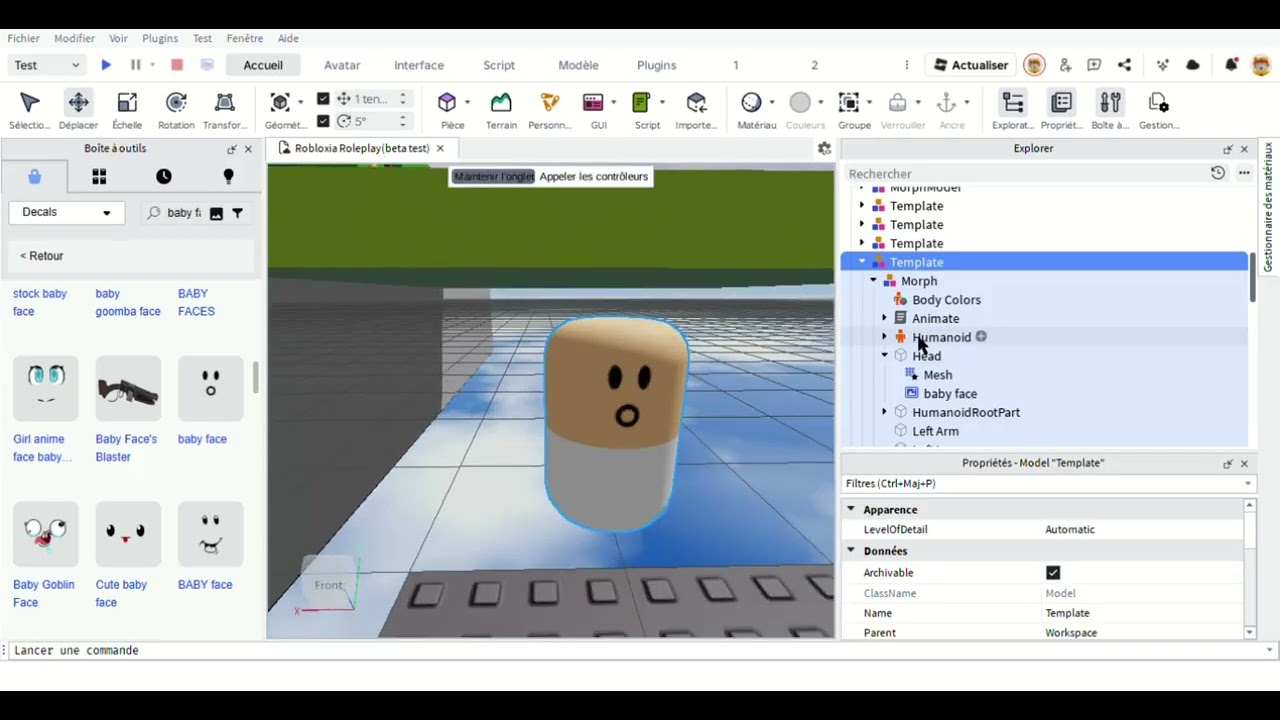Click the Actualiser button
Screen dimensions: 1280x720
[x=971, y=65]
